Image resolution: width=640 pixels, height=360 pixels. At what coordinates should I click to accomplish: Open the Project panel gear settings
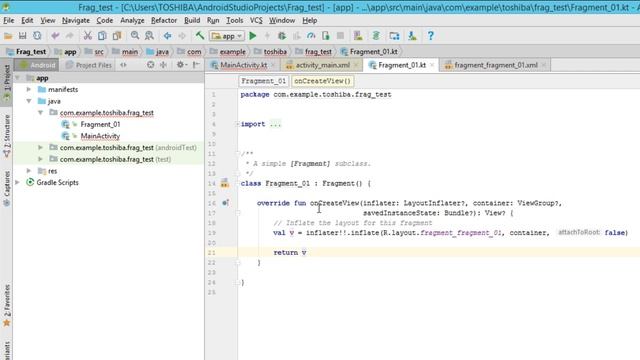pos(181,65)
